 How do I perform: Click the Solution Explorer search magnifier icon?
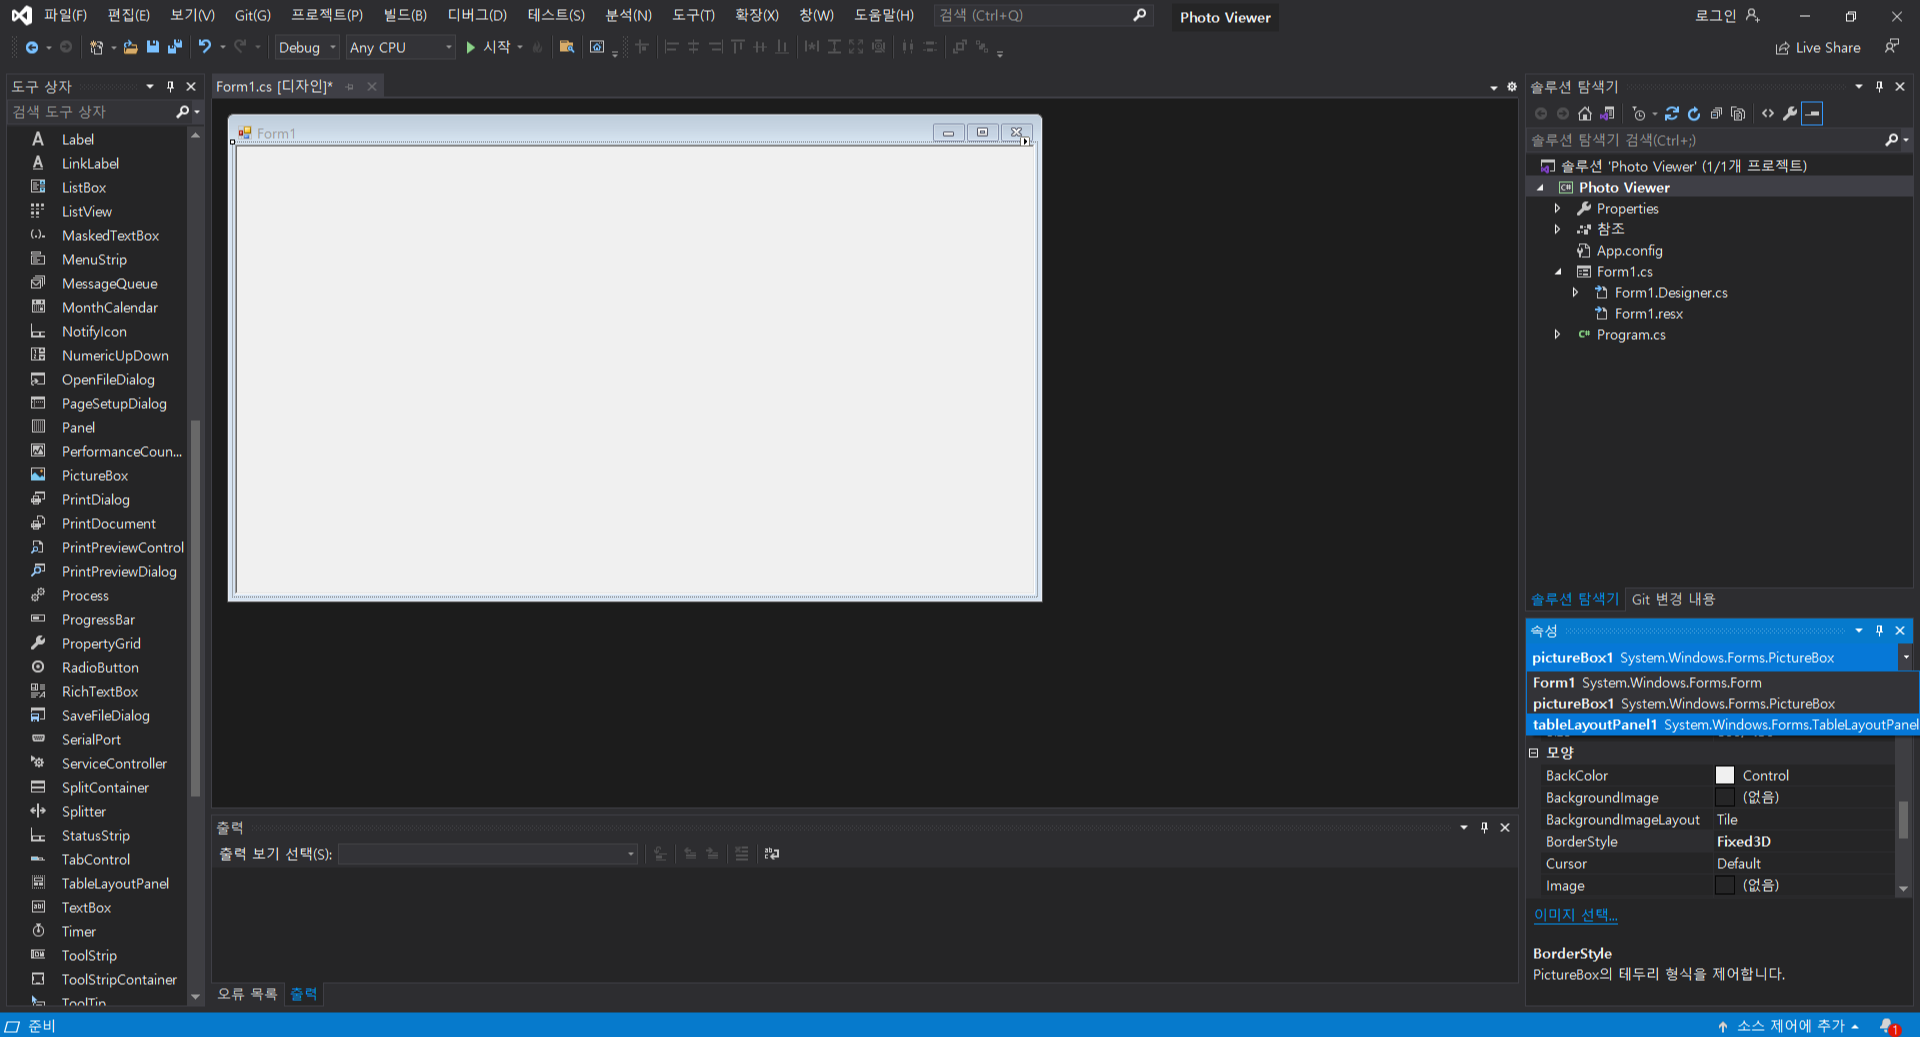[x=1891, y=140]
